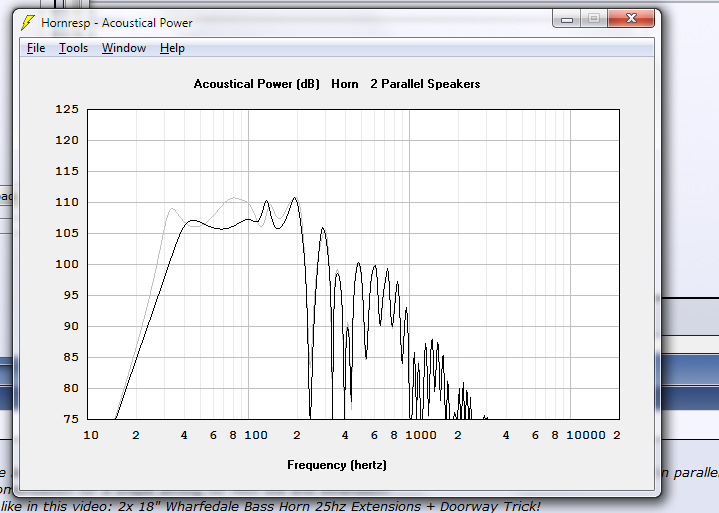The image size is (719, 513).
Task: Click the Hornresp lightning bolt icon
Action: coord(28,22)
